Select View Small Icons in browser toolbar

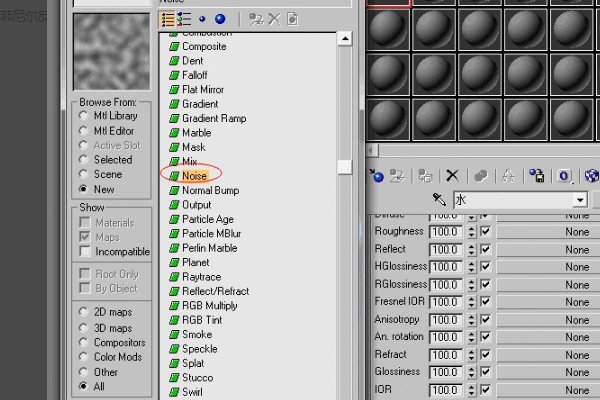[x=202, y=19]
